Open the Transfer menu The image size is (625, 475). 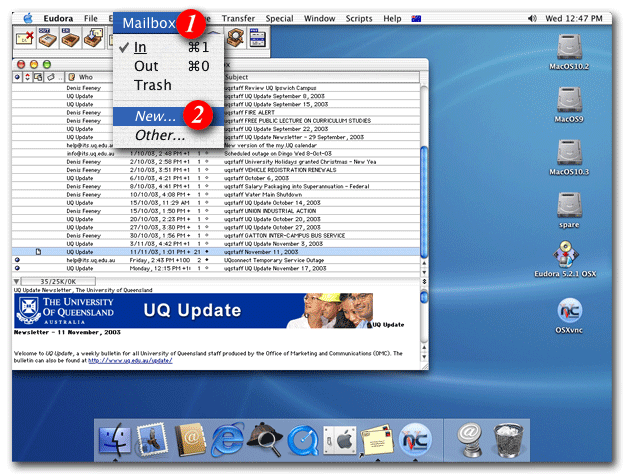[238, 18]
